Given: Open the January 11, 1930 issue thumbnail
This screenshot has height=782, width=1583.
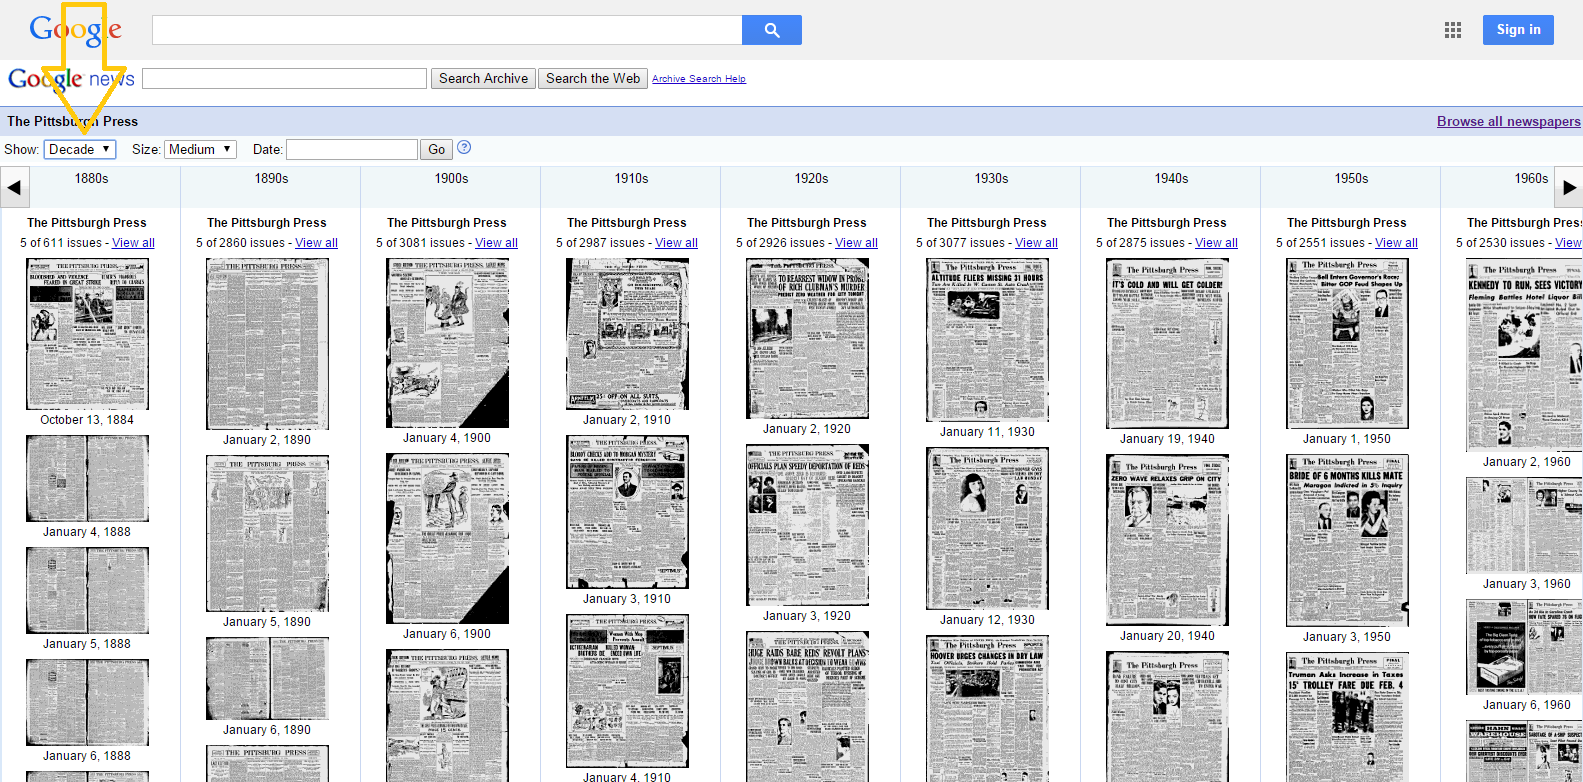Looking at the screenshot, I should tap(987, 340).
